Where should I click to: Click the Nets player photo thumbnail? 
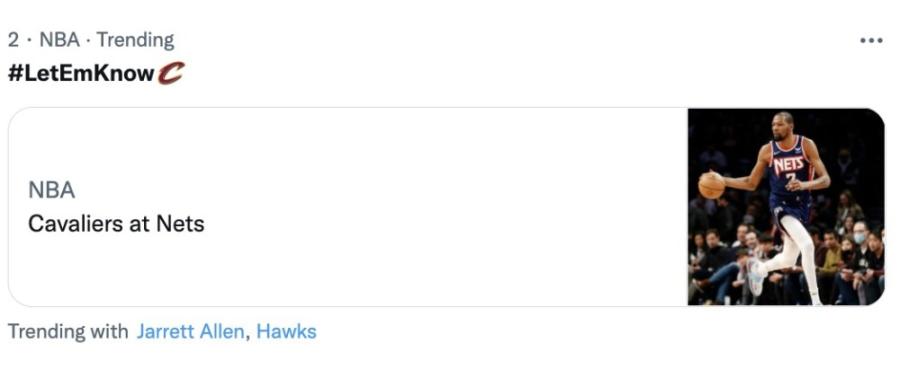point(786,207)
